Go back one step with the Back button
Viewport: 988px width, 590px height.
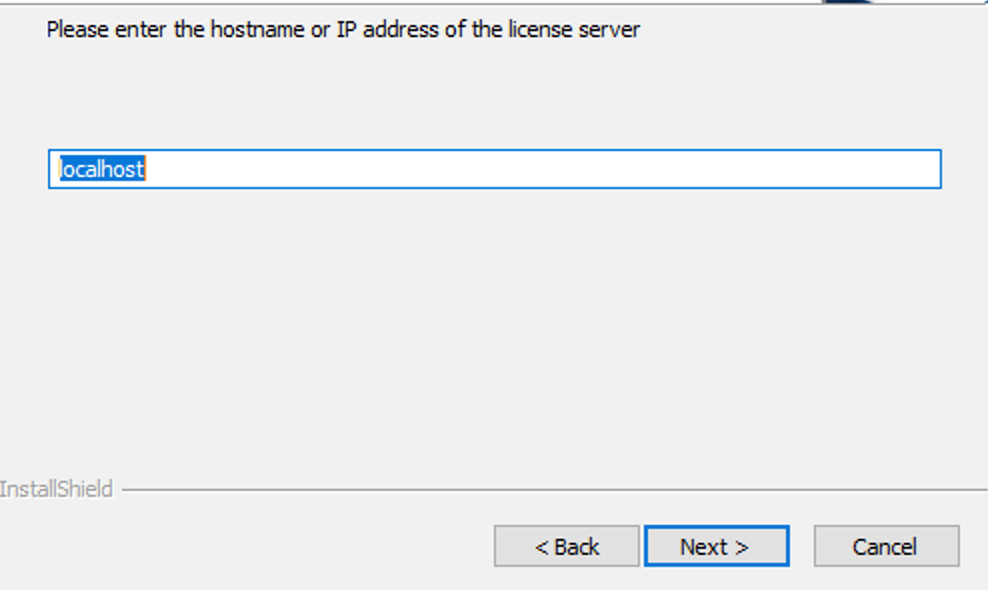566,546
